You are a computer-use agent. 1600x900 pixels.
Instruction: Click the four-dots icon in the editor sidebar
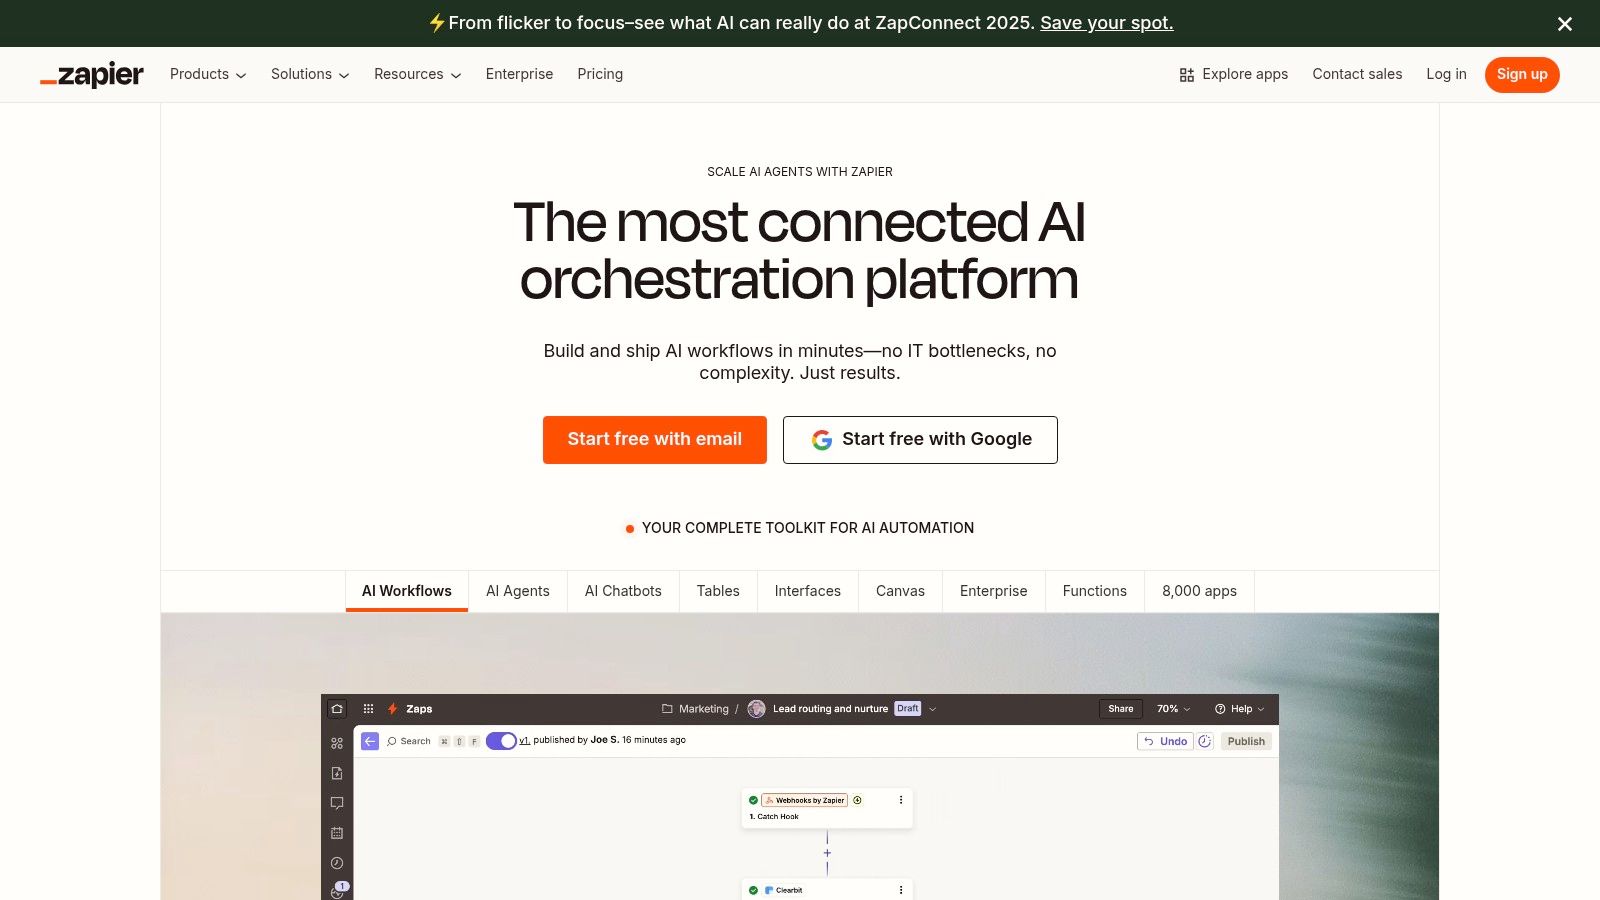click(x=337, y=743)
